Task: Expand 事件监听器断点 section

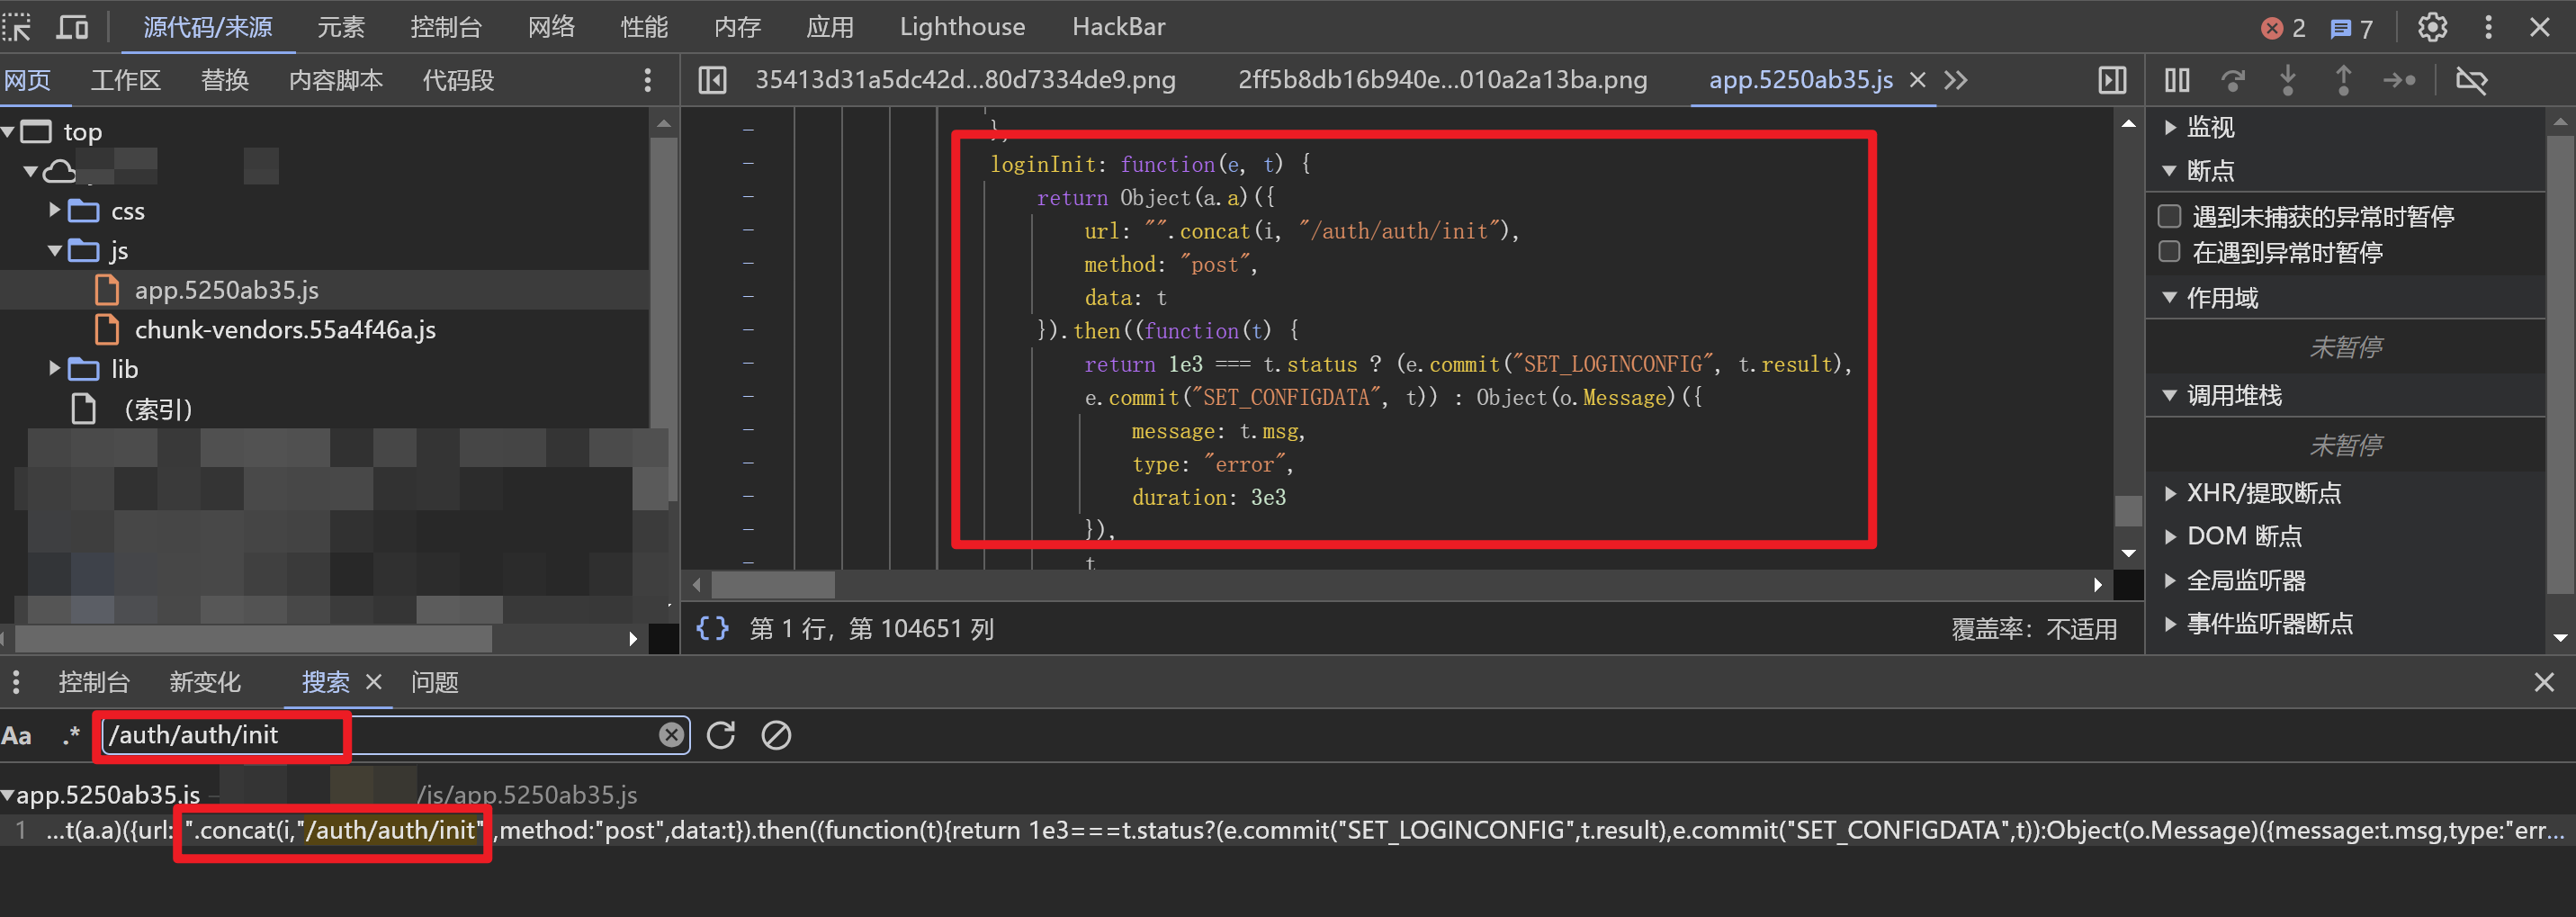Action: 2170,623
